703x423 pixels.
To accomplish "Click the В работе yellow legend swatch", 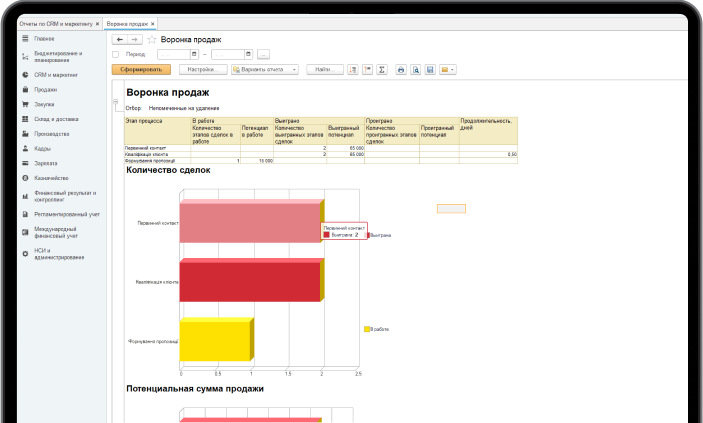I will 367,329.
